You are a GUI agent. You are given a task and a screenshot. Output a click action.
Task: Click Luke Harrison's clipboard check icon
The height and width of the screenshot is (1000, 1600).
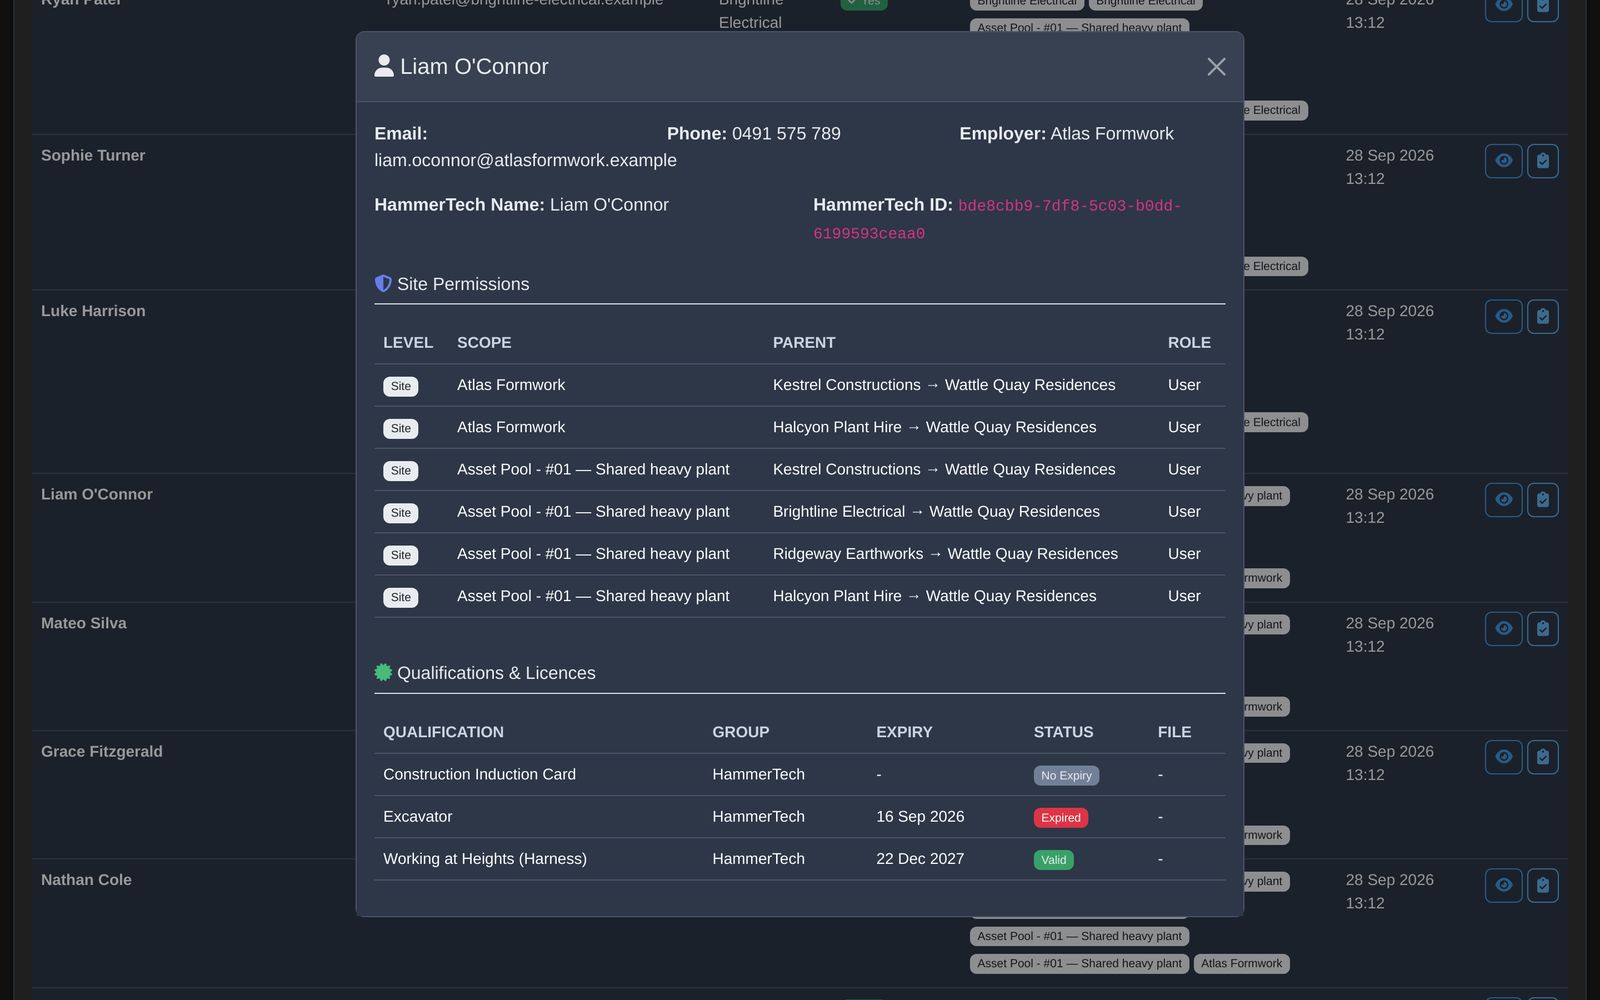[x=1543, y=316]
